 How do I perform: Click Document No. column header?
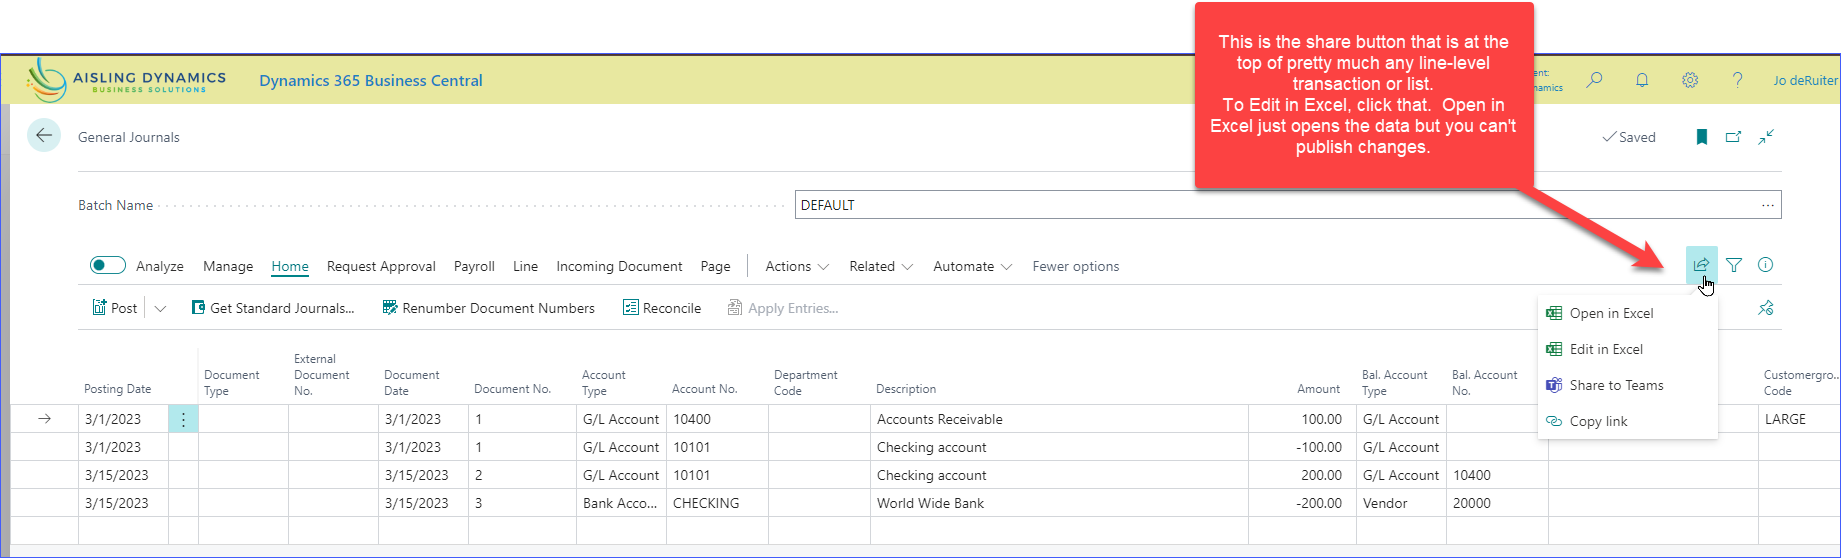[513, 389]
